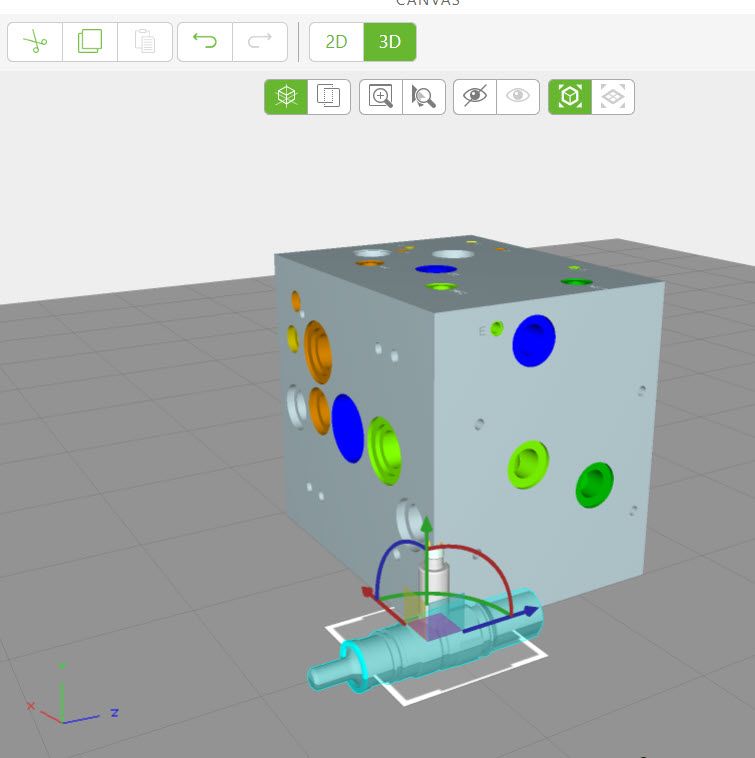Click the fit-block-to-view cube icon

(570, 97)
